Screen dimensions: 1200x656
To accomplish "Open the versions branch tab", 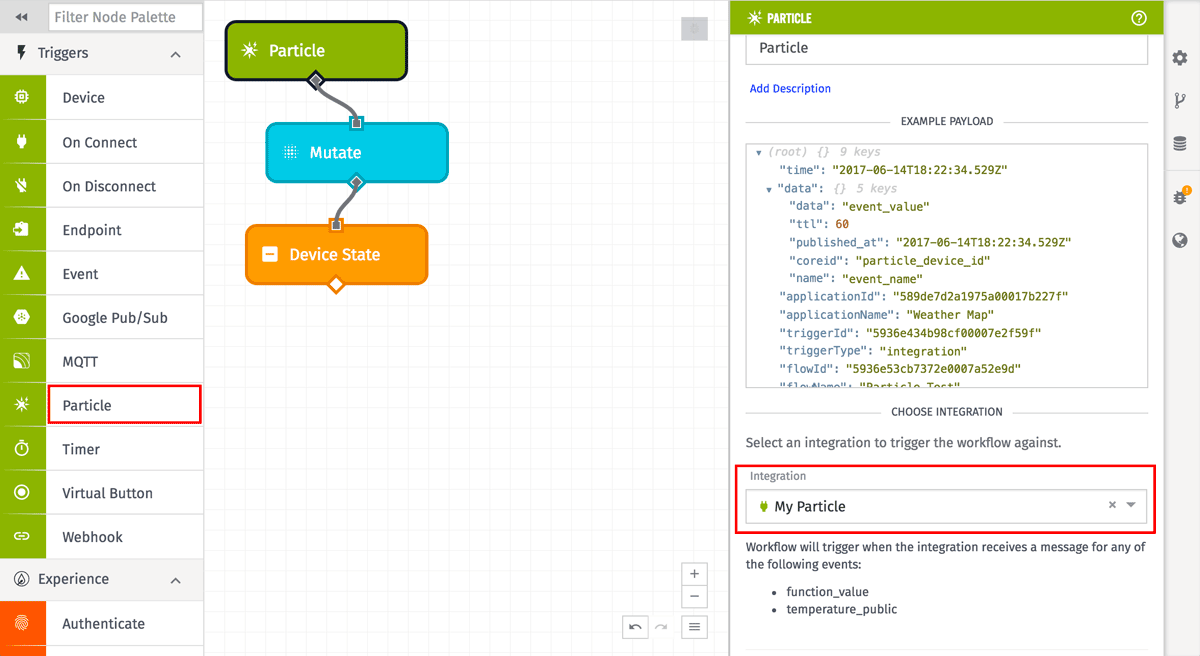I will point(1180,100).
